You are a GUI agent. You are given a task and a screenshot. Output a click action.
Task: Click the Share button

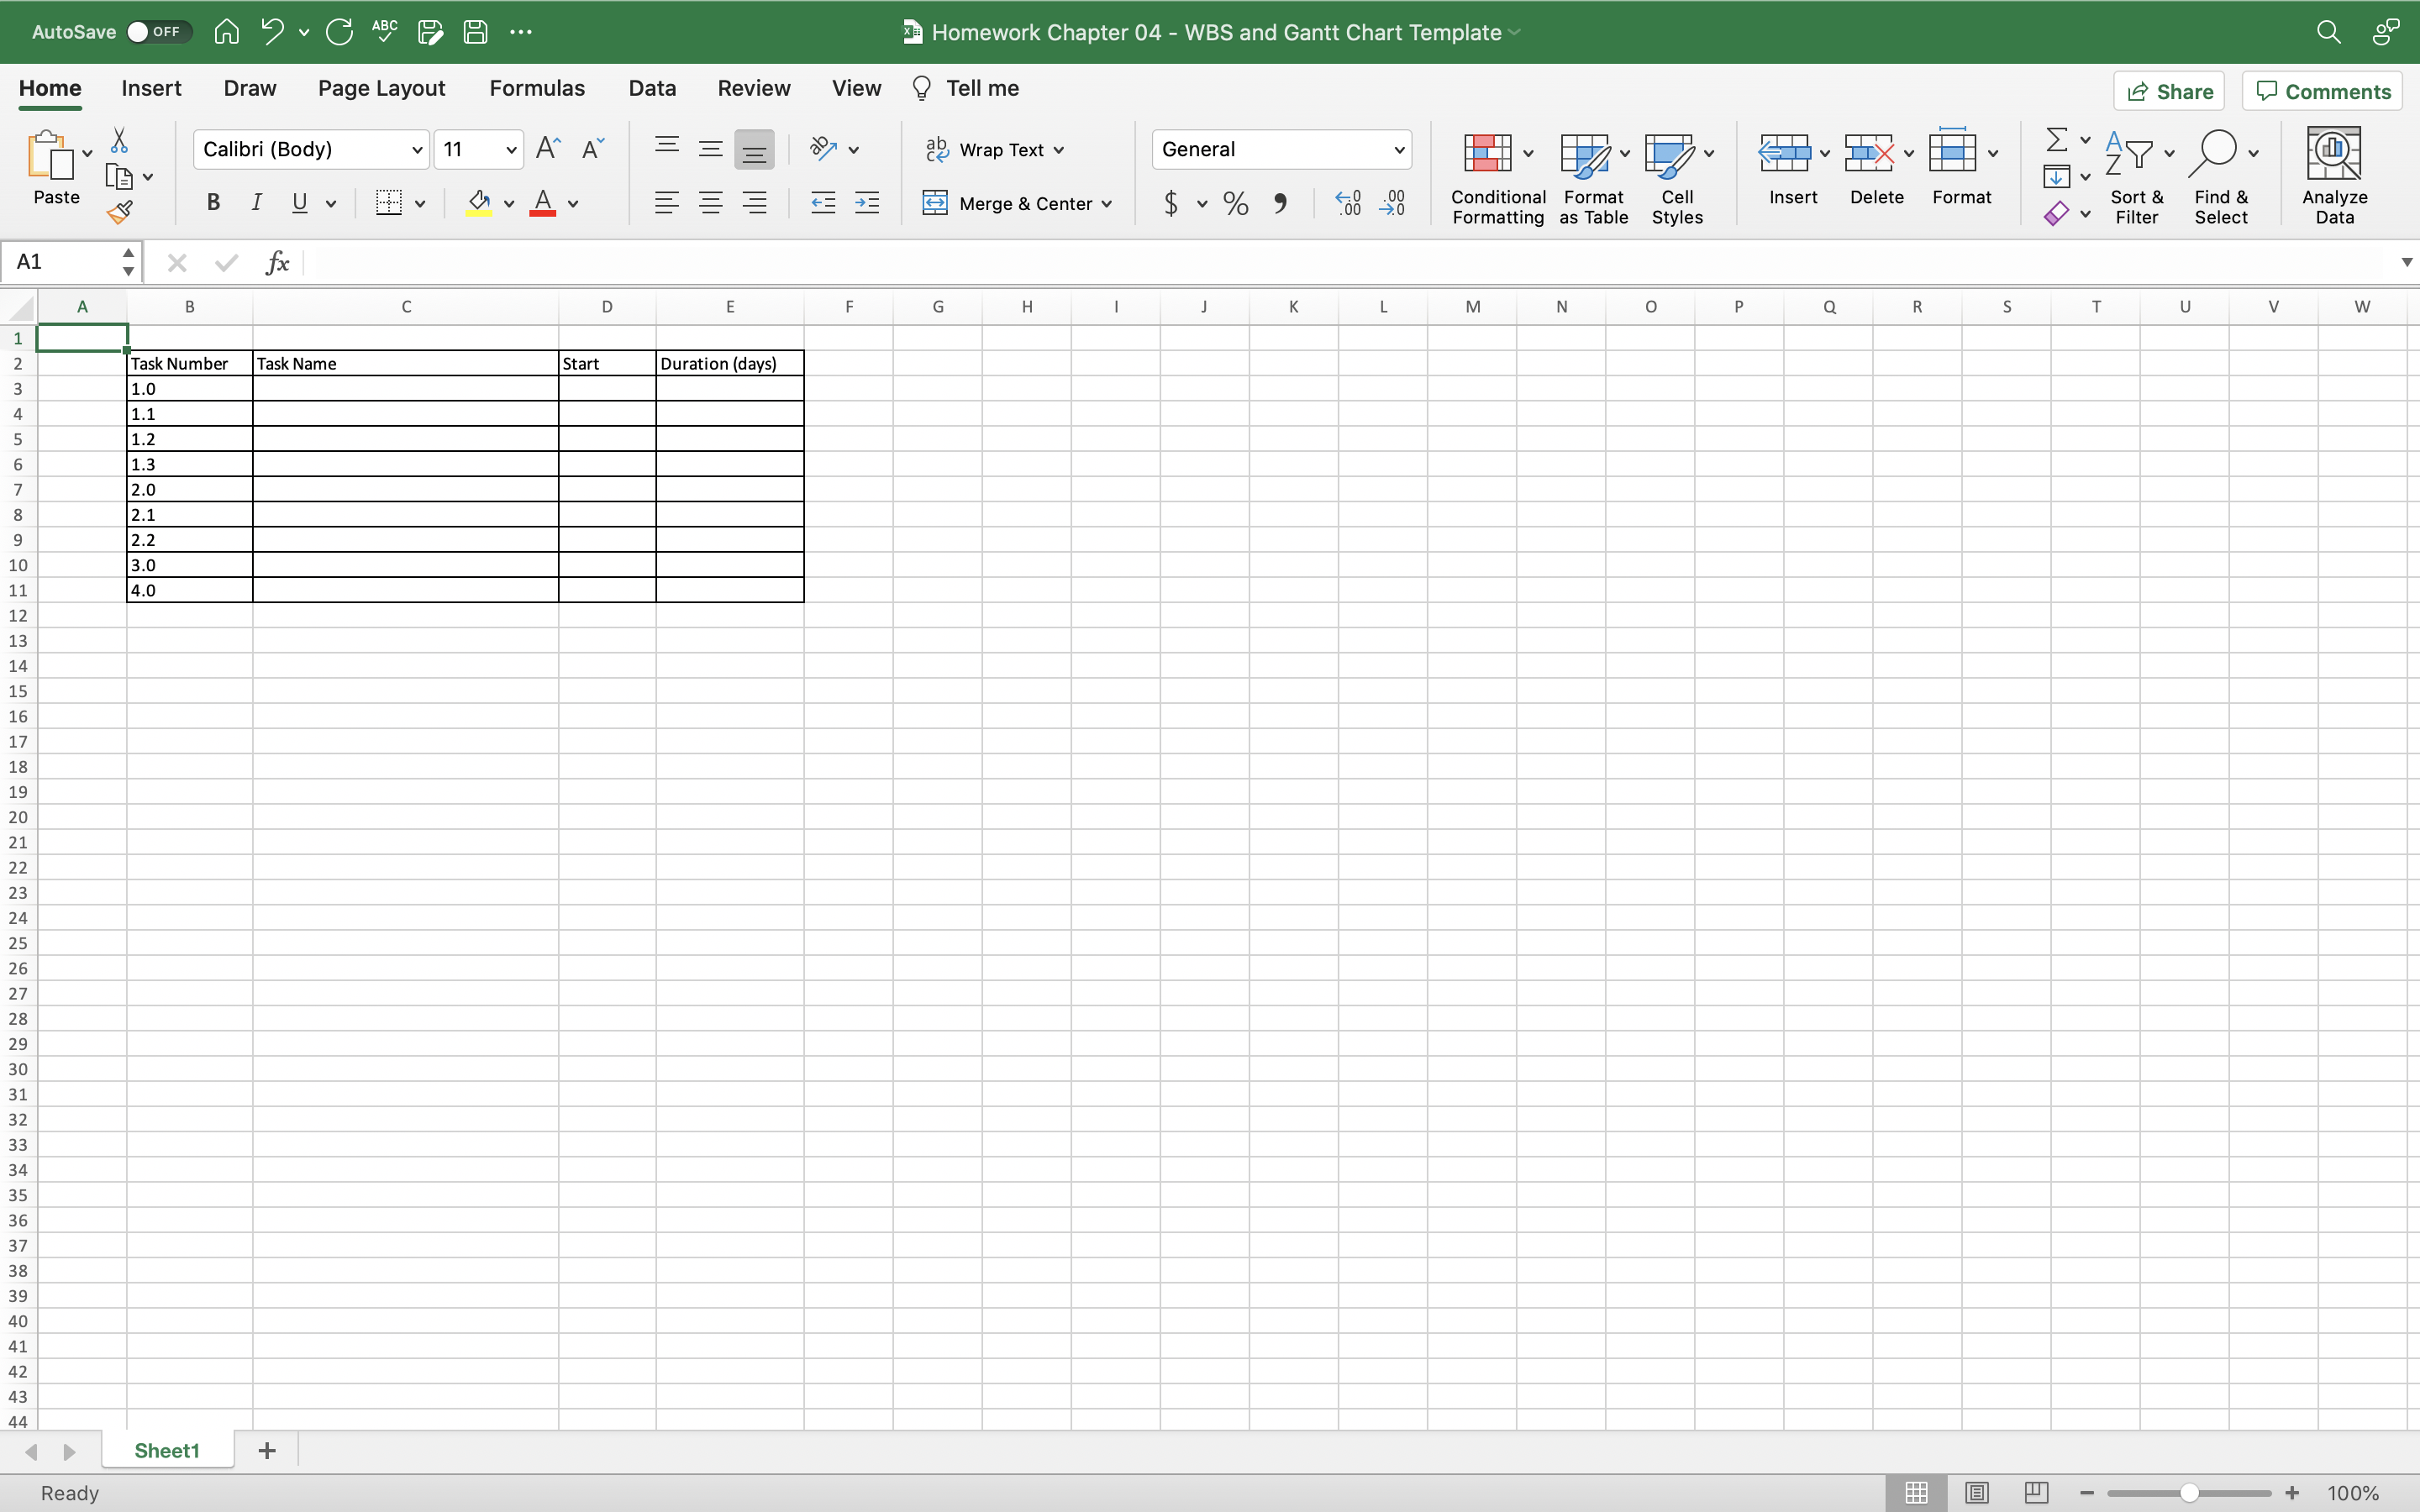click(x=2169, y=91)
